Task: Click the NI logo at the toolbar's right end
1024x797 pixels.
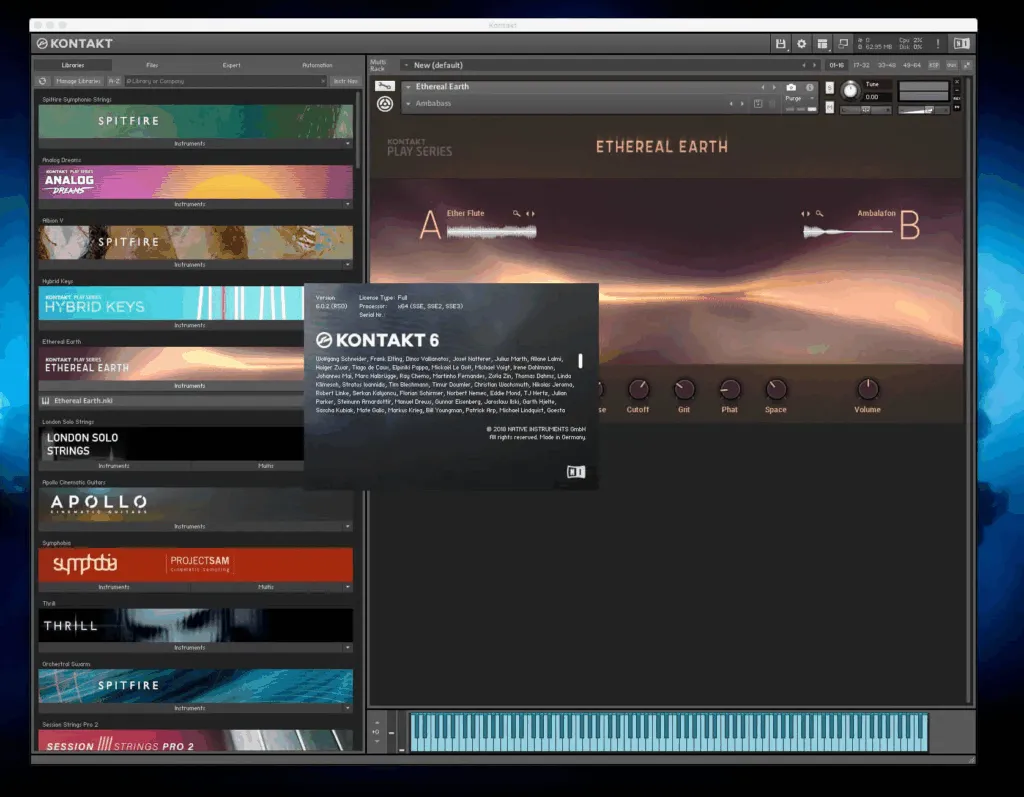Action: click(963, 43)
